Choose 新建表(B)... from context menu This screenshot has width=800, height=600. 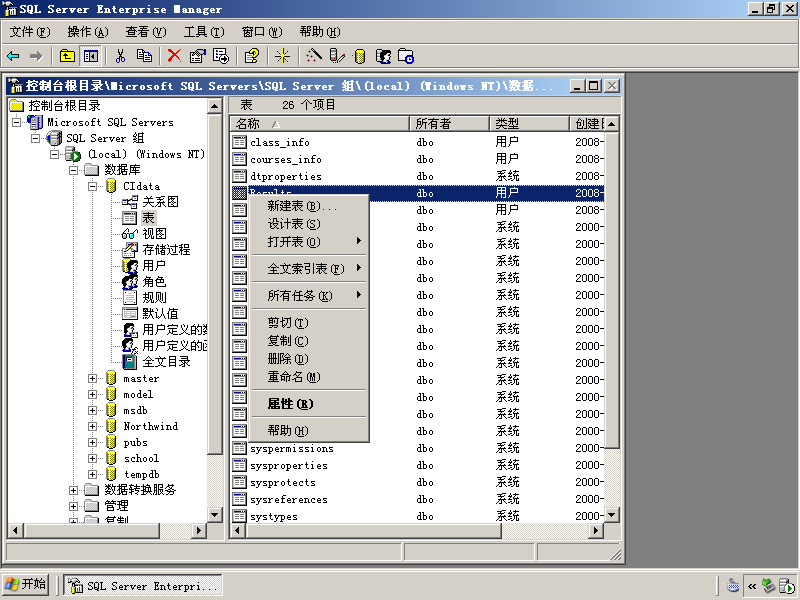coord(309,206)
